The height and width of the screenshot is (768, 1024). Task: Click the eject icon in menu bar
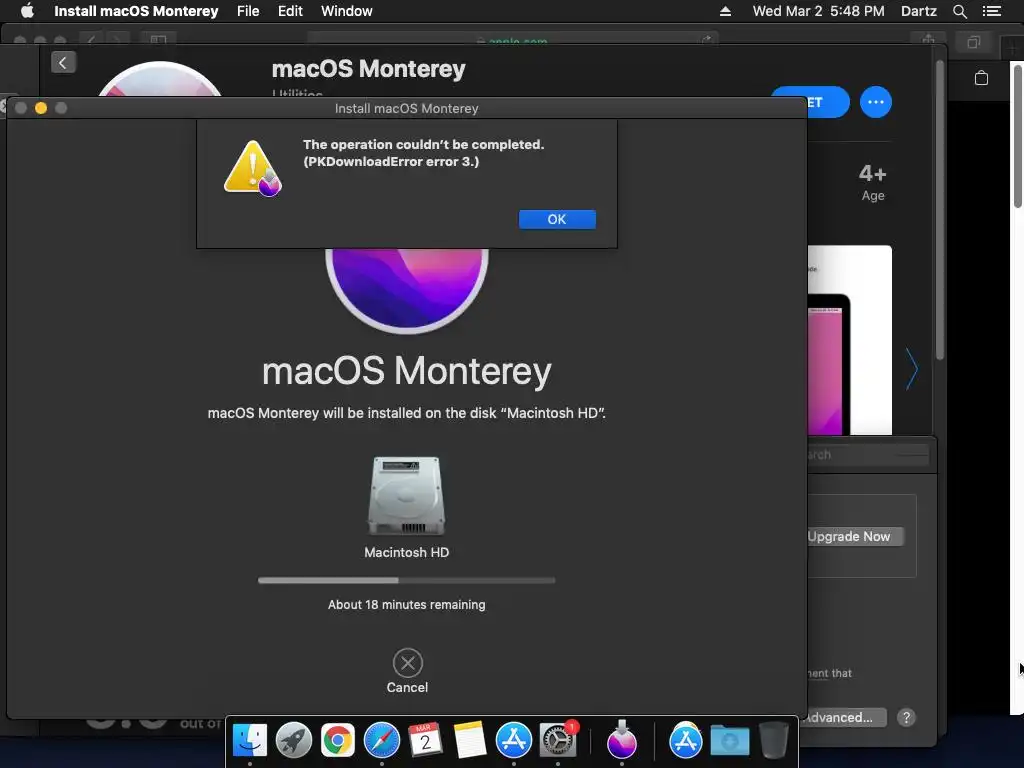[725, 11]
